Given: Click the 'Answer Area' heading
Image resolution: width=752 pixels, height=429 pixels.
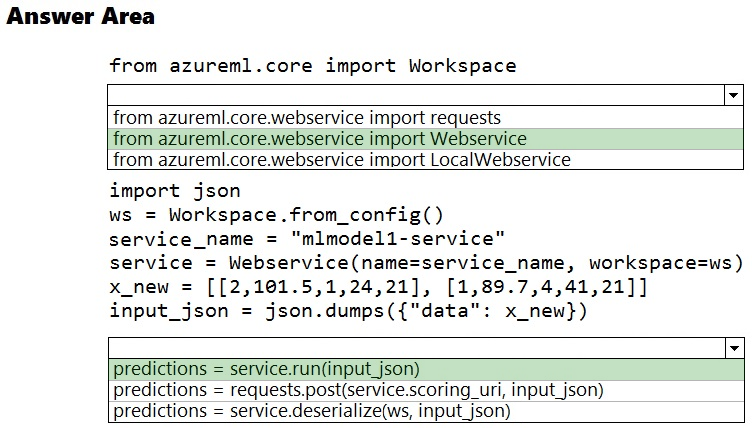Looking at the screenshot, I should pos(81,16).
